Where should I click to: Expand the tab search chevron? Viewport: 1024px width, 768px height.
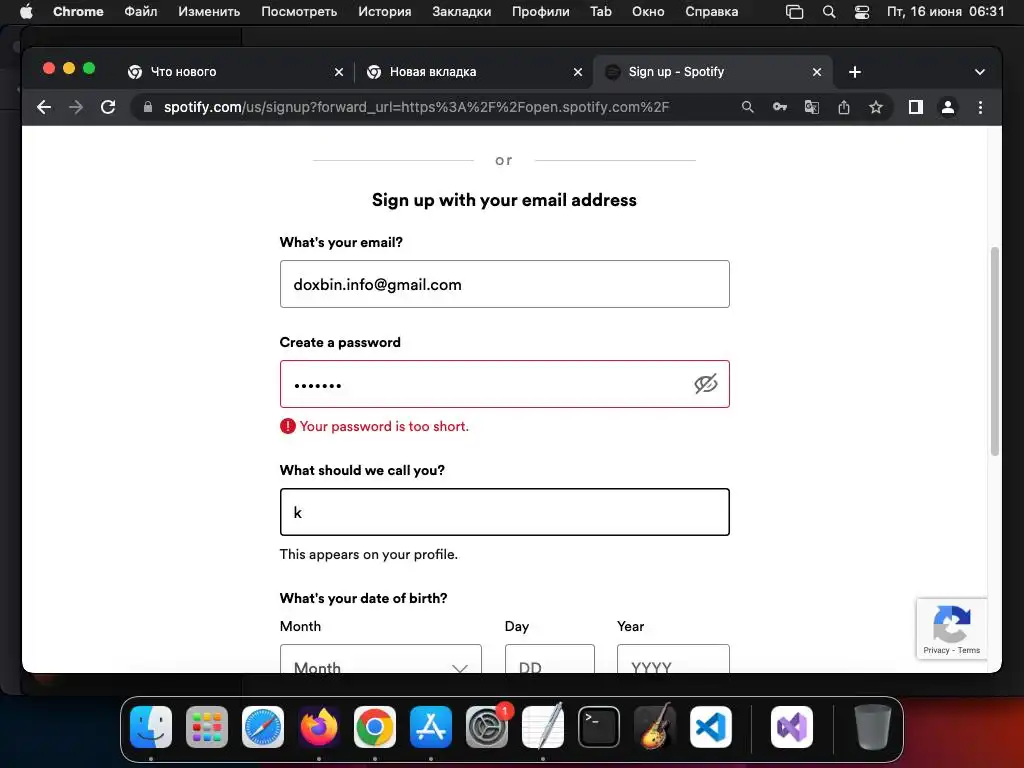pyautogui.click(x=980, y=72)
